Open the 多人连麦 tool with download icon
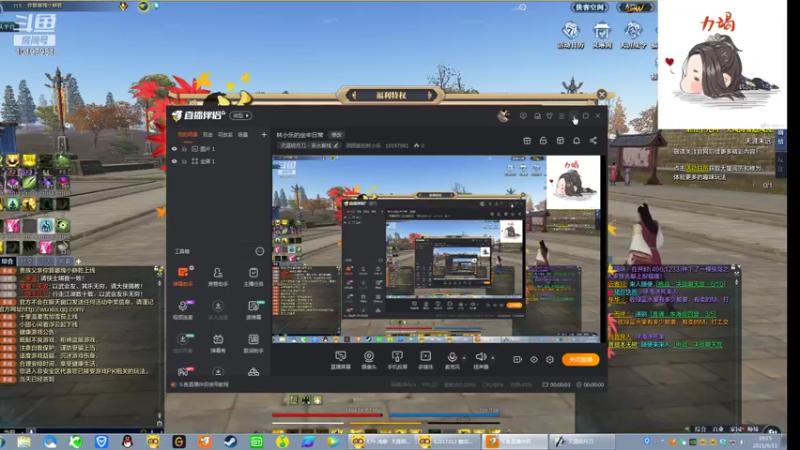Image resolution: width=800 pixels, height=450 pixels. point(218,310)
